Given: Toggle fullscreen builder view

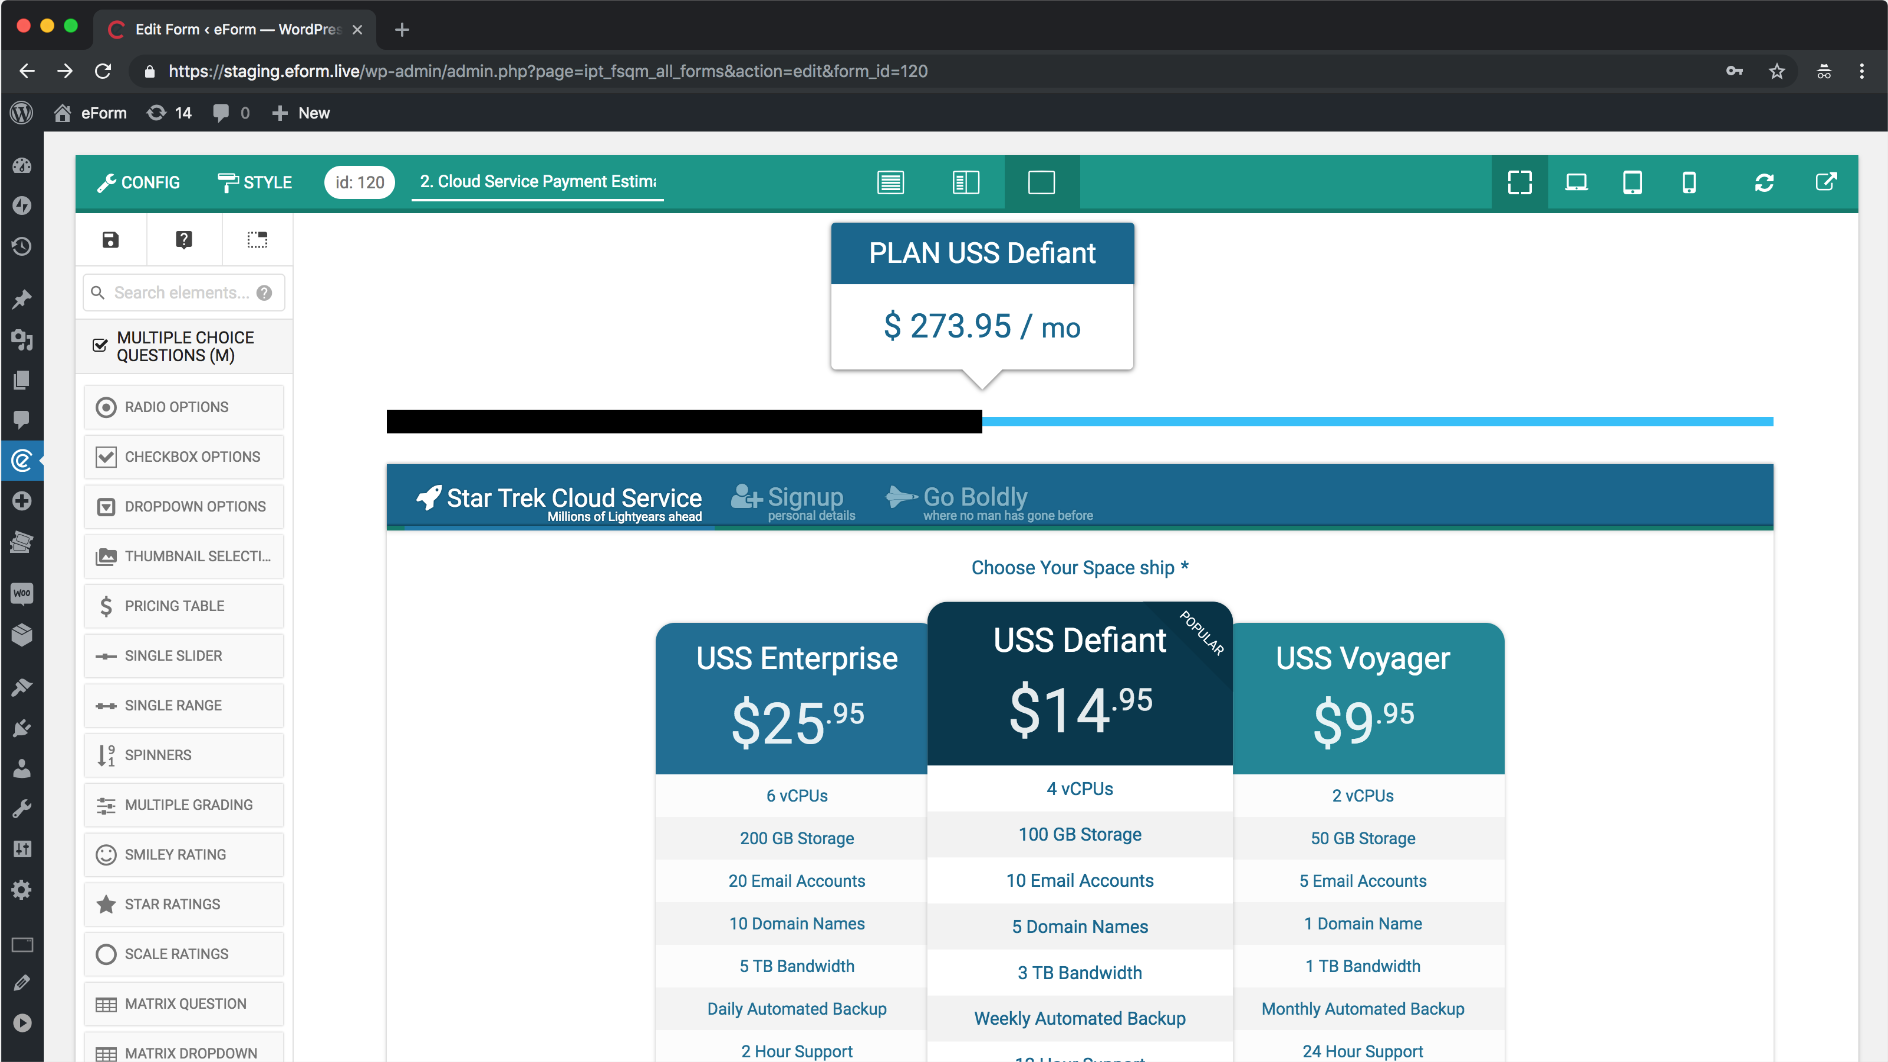Looking at the screenshot, I should coord(1520,182).
